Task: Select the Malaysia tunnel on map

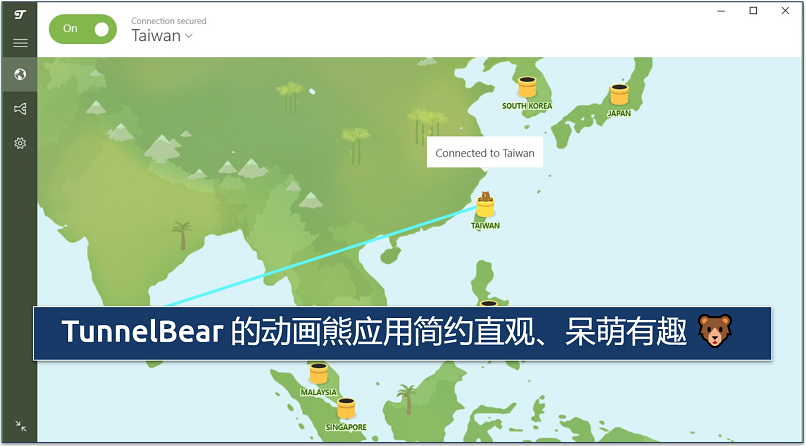Action: 319,374
